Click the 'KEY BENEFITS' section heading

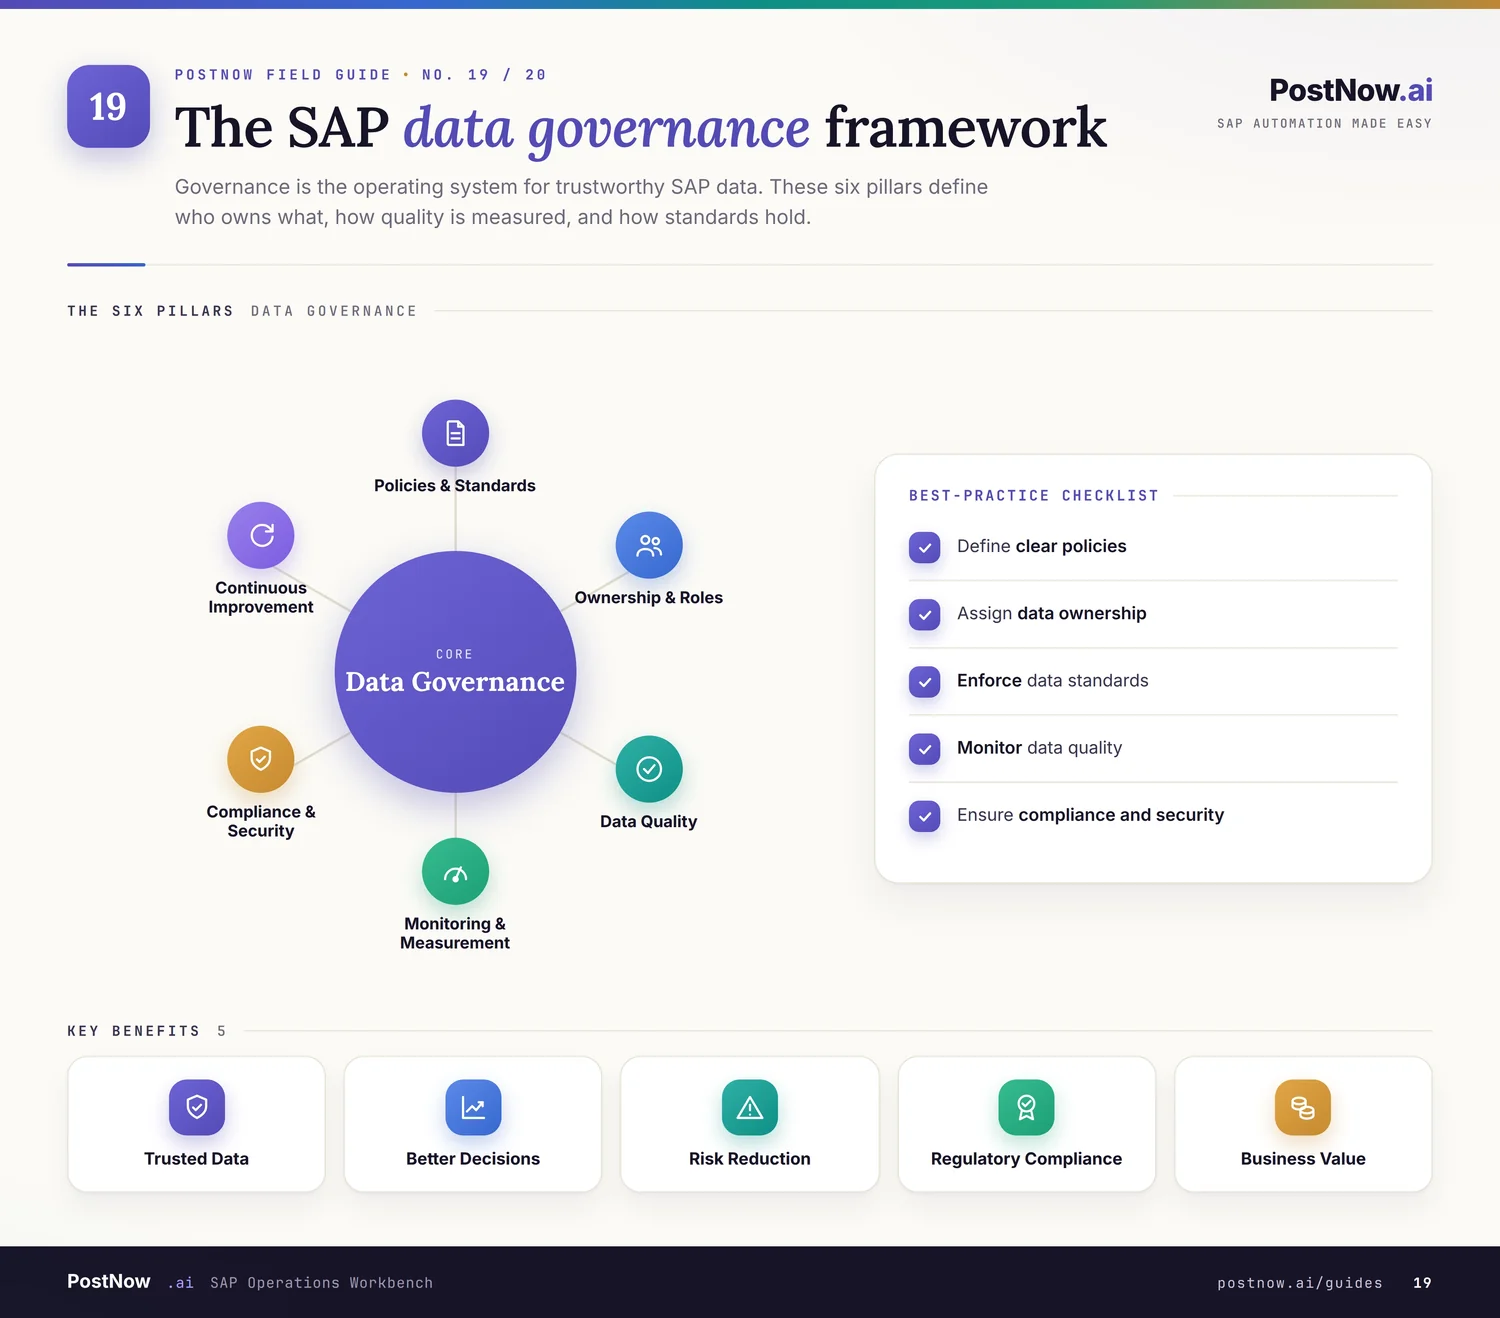(134, 1031)
